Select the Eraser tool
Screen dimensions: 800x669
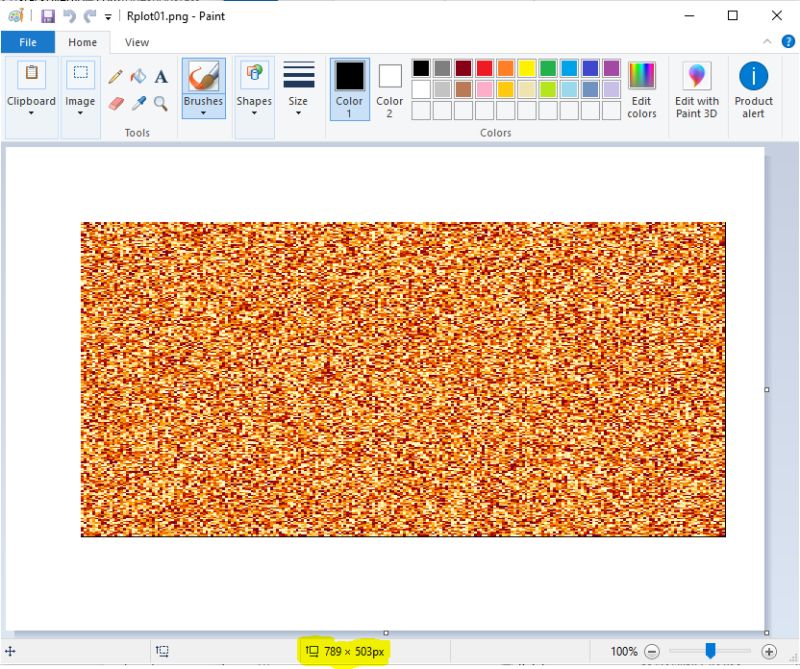[115, 102]
